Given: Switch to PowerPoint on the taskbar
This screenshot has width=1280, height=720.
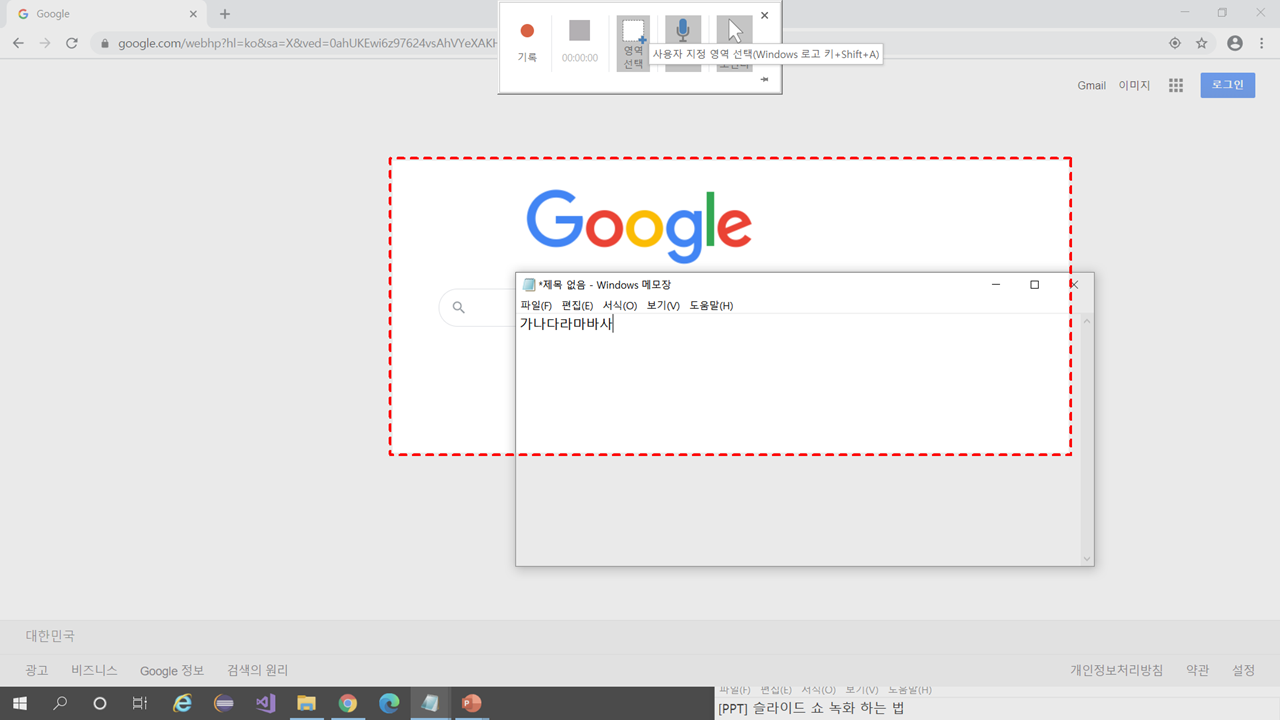Looking at the screenshot, I should pos(471,703).
